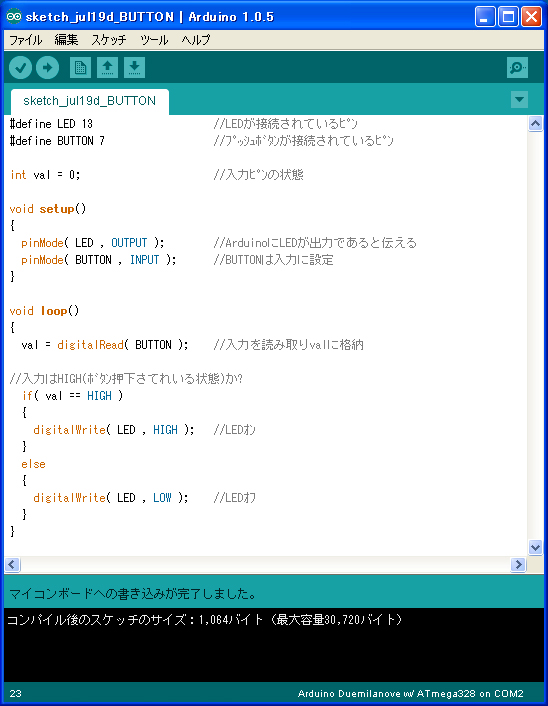Image resolution: width=548 pixels, height=706 pixels.
Task: Click the horizontal scrollbar right arrow
Action: point(518,564)
